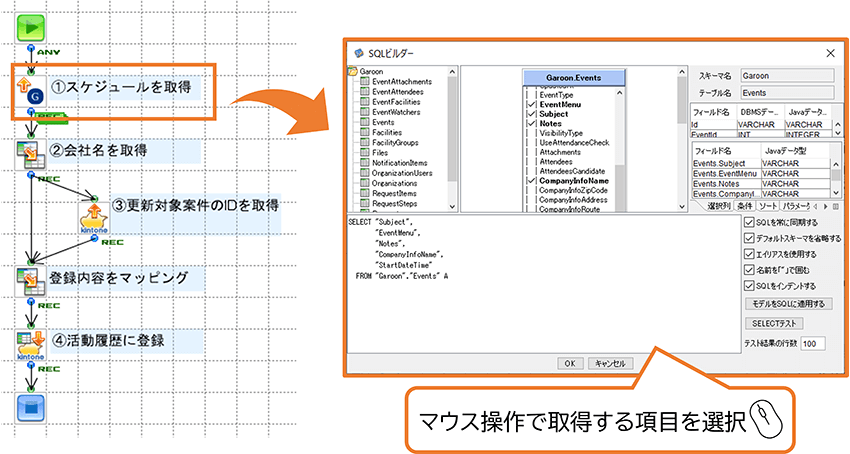
Task: Click the schema tree vertical scrollbar
Action: coord(453,138)
